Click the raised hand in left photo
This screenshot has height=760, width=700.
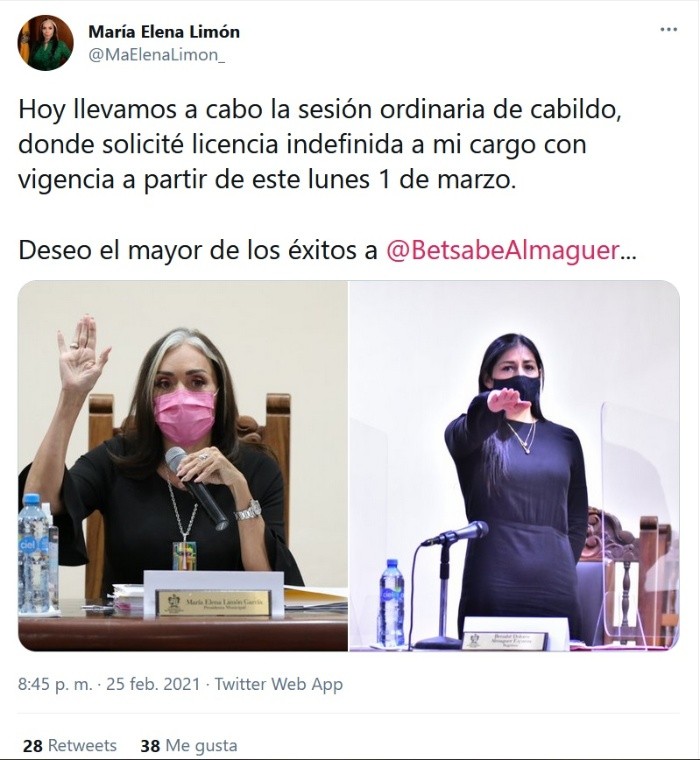point(81,351)
